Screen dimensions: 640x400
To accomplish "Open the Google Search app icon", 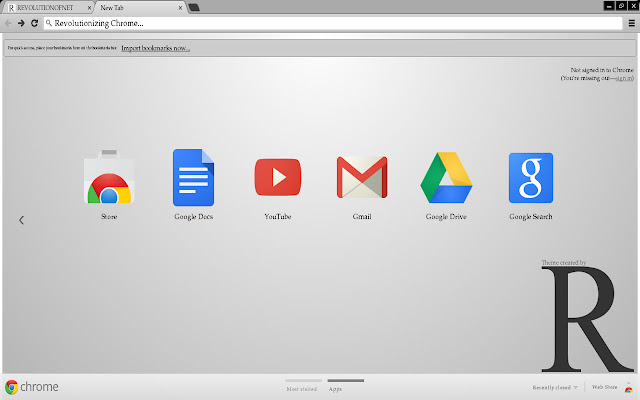I will (531, 178).
